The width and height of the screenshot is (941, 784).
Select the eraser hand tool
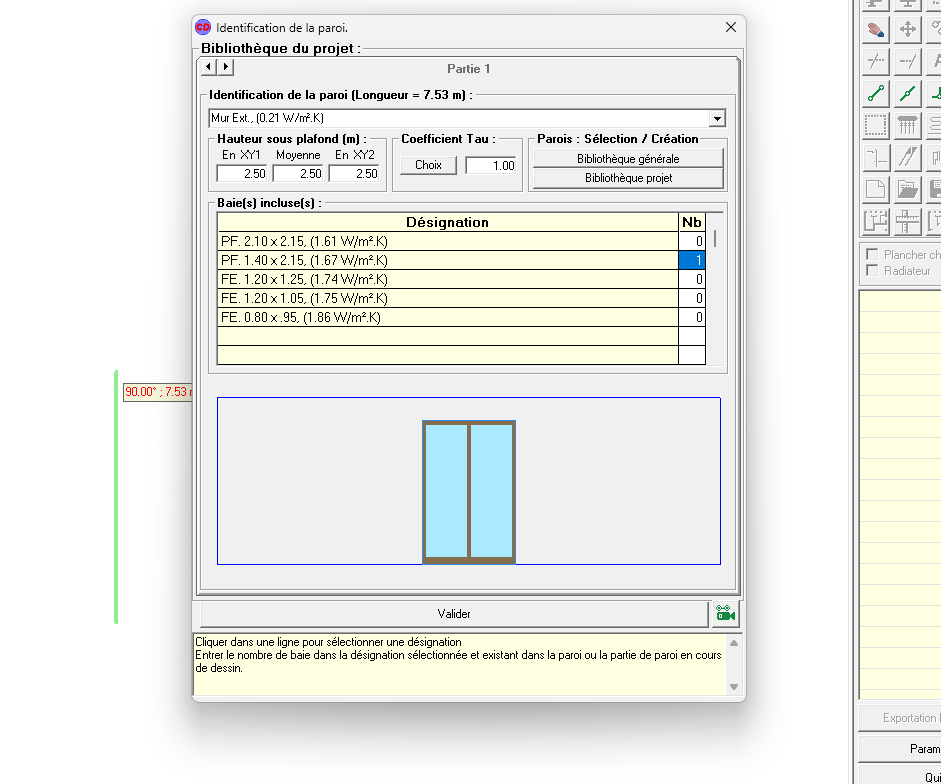(x=876, y=29)
